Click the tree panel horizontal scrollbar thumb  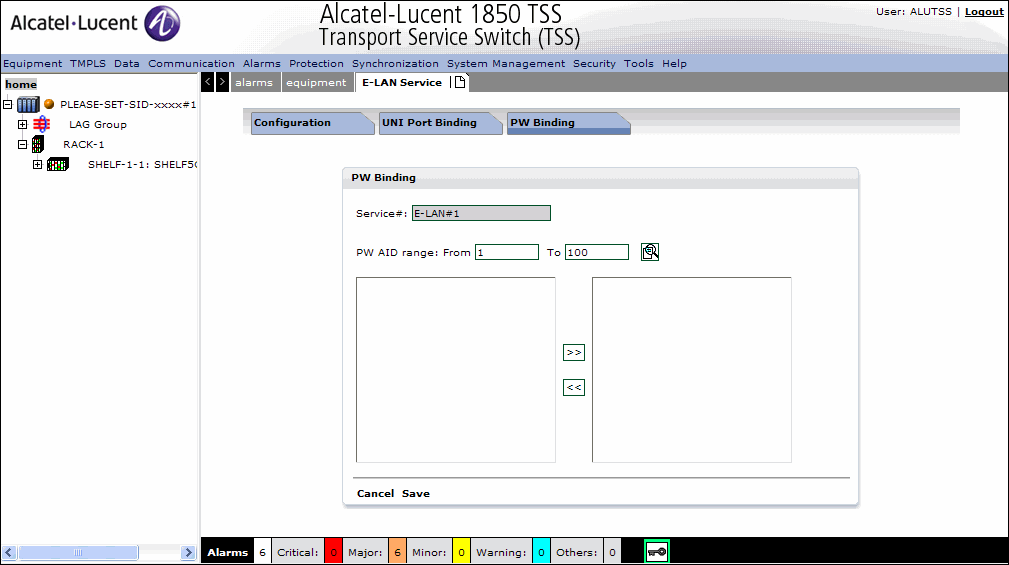tap(79, 552)
